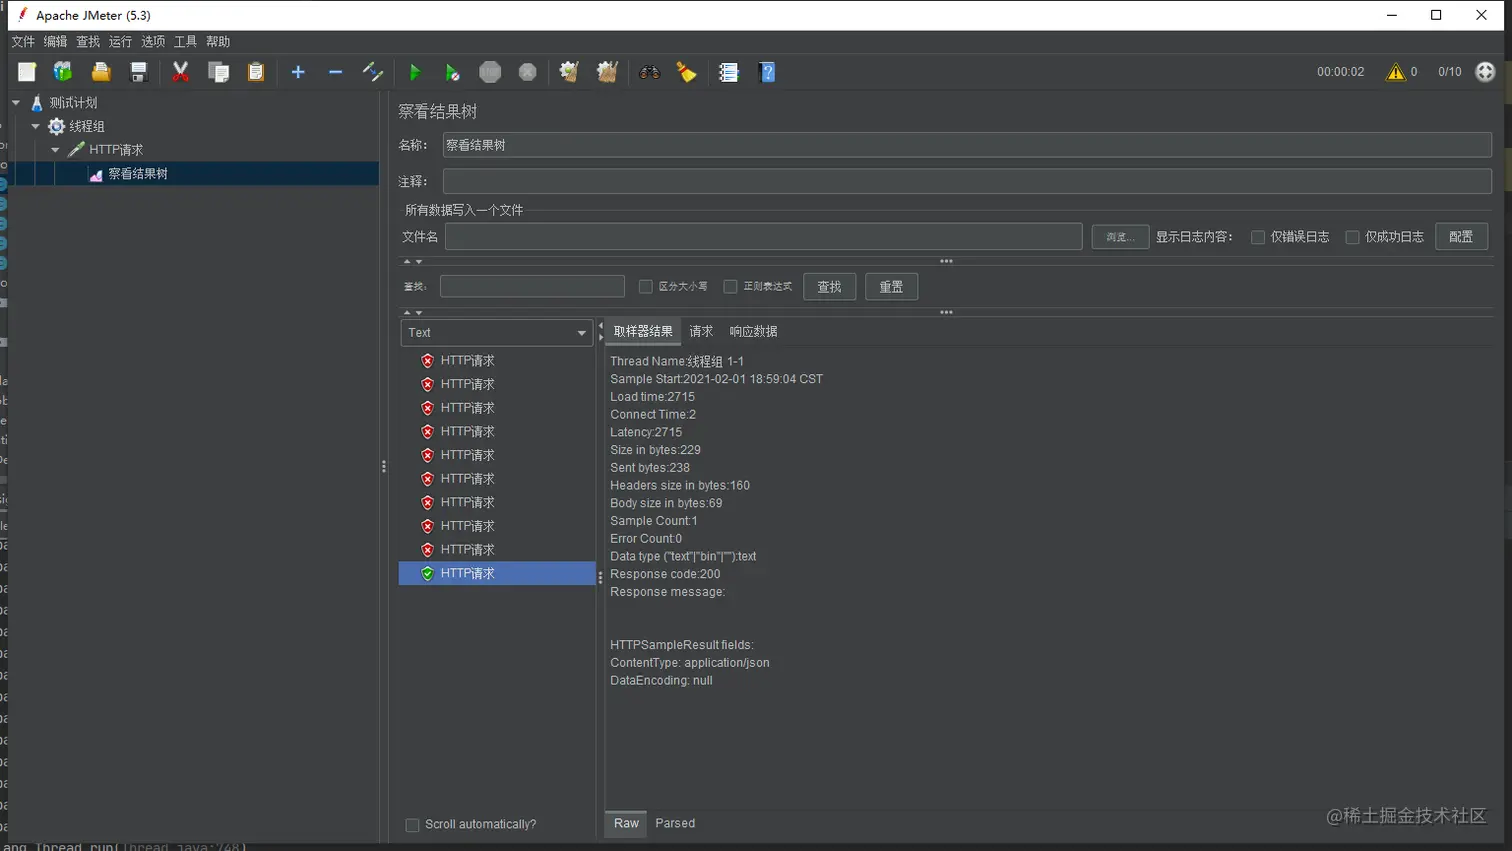Click the 重置 button
1512x851 pixels.
[x=891, y=287]
